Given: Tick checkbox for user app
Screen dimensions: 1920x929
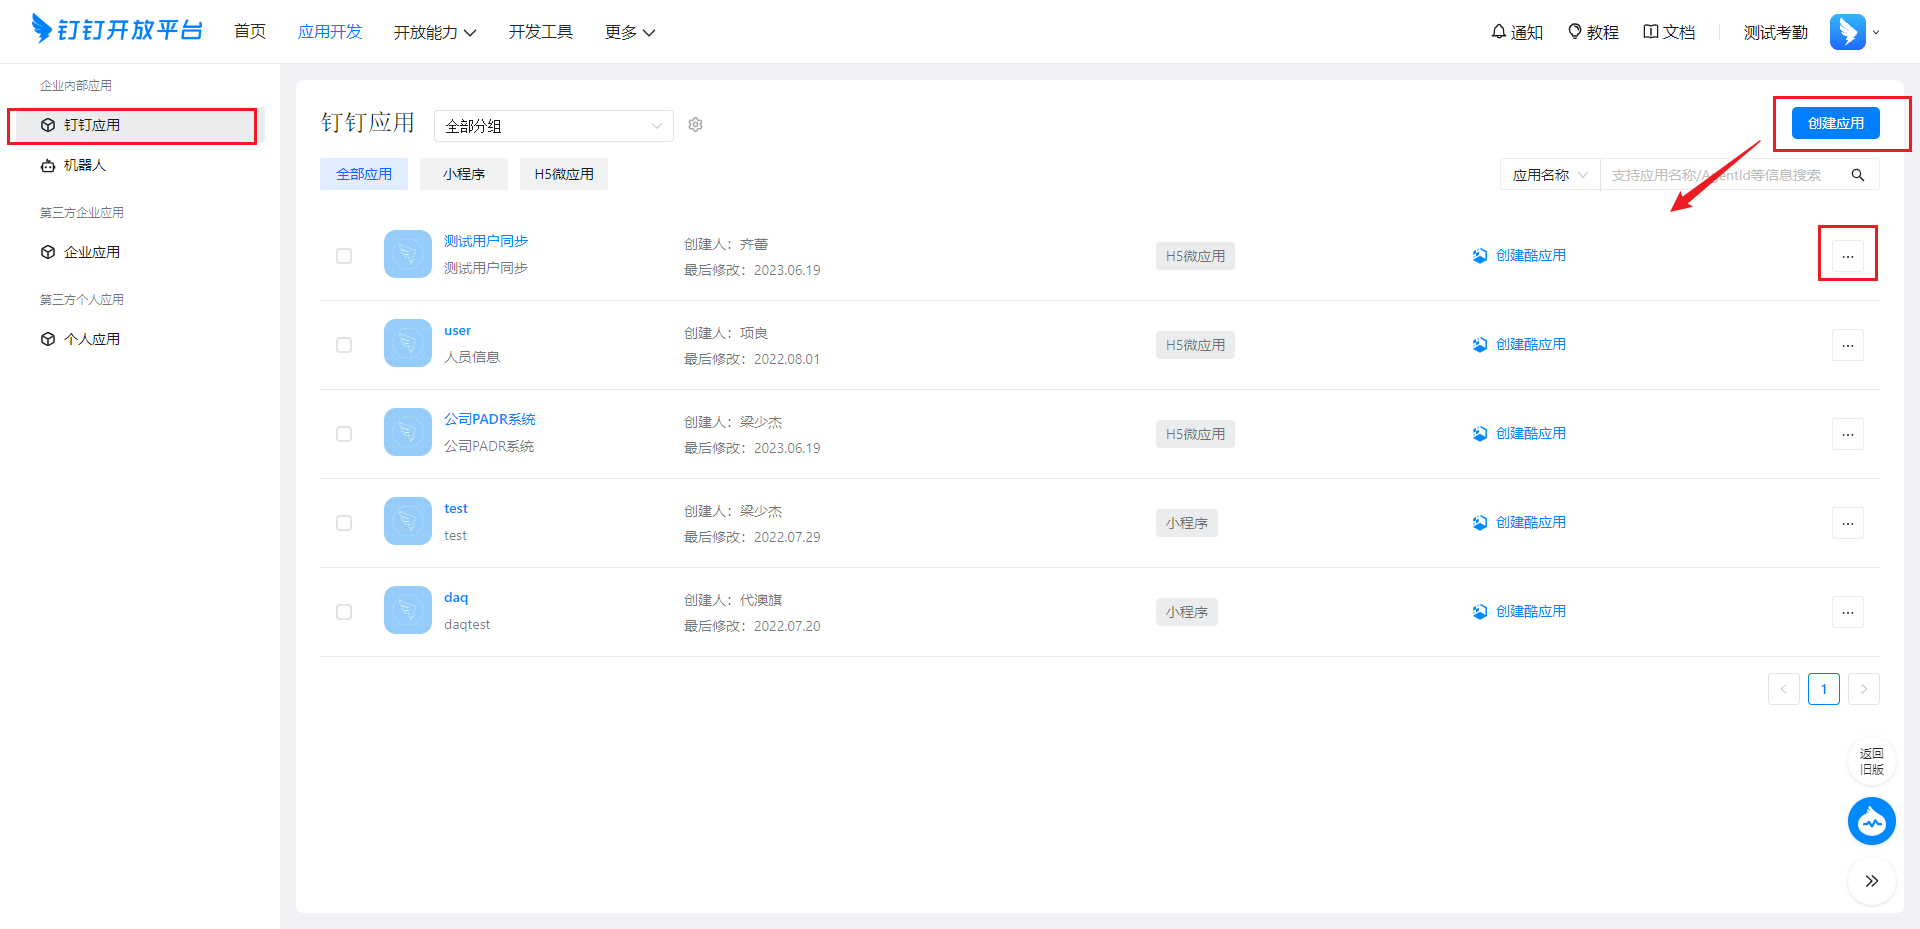Looking at the screenshot, I should (344, 345).
